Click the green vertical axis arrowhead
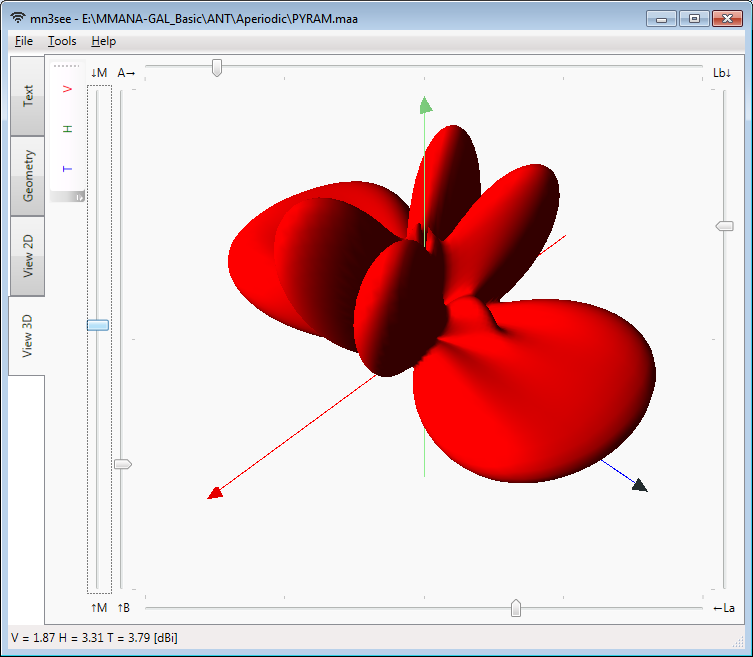 [x=425, y=105]
